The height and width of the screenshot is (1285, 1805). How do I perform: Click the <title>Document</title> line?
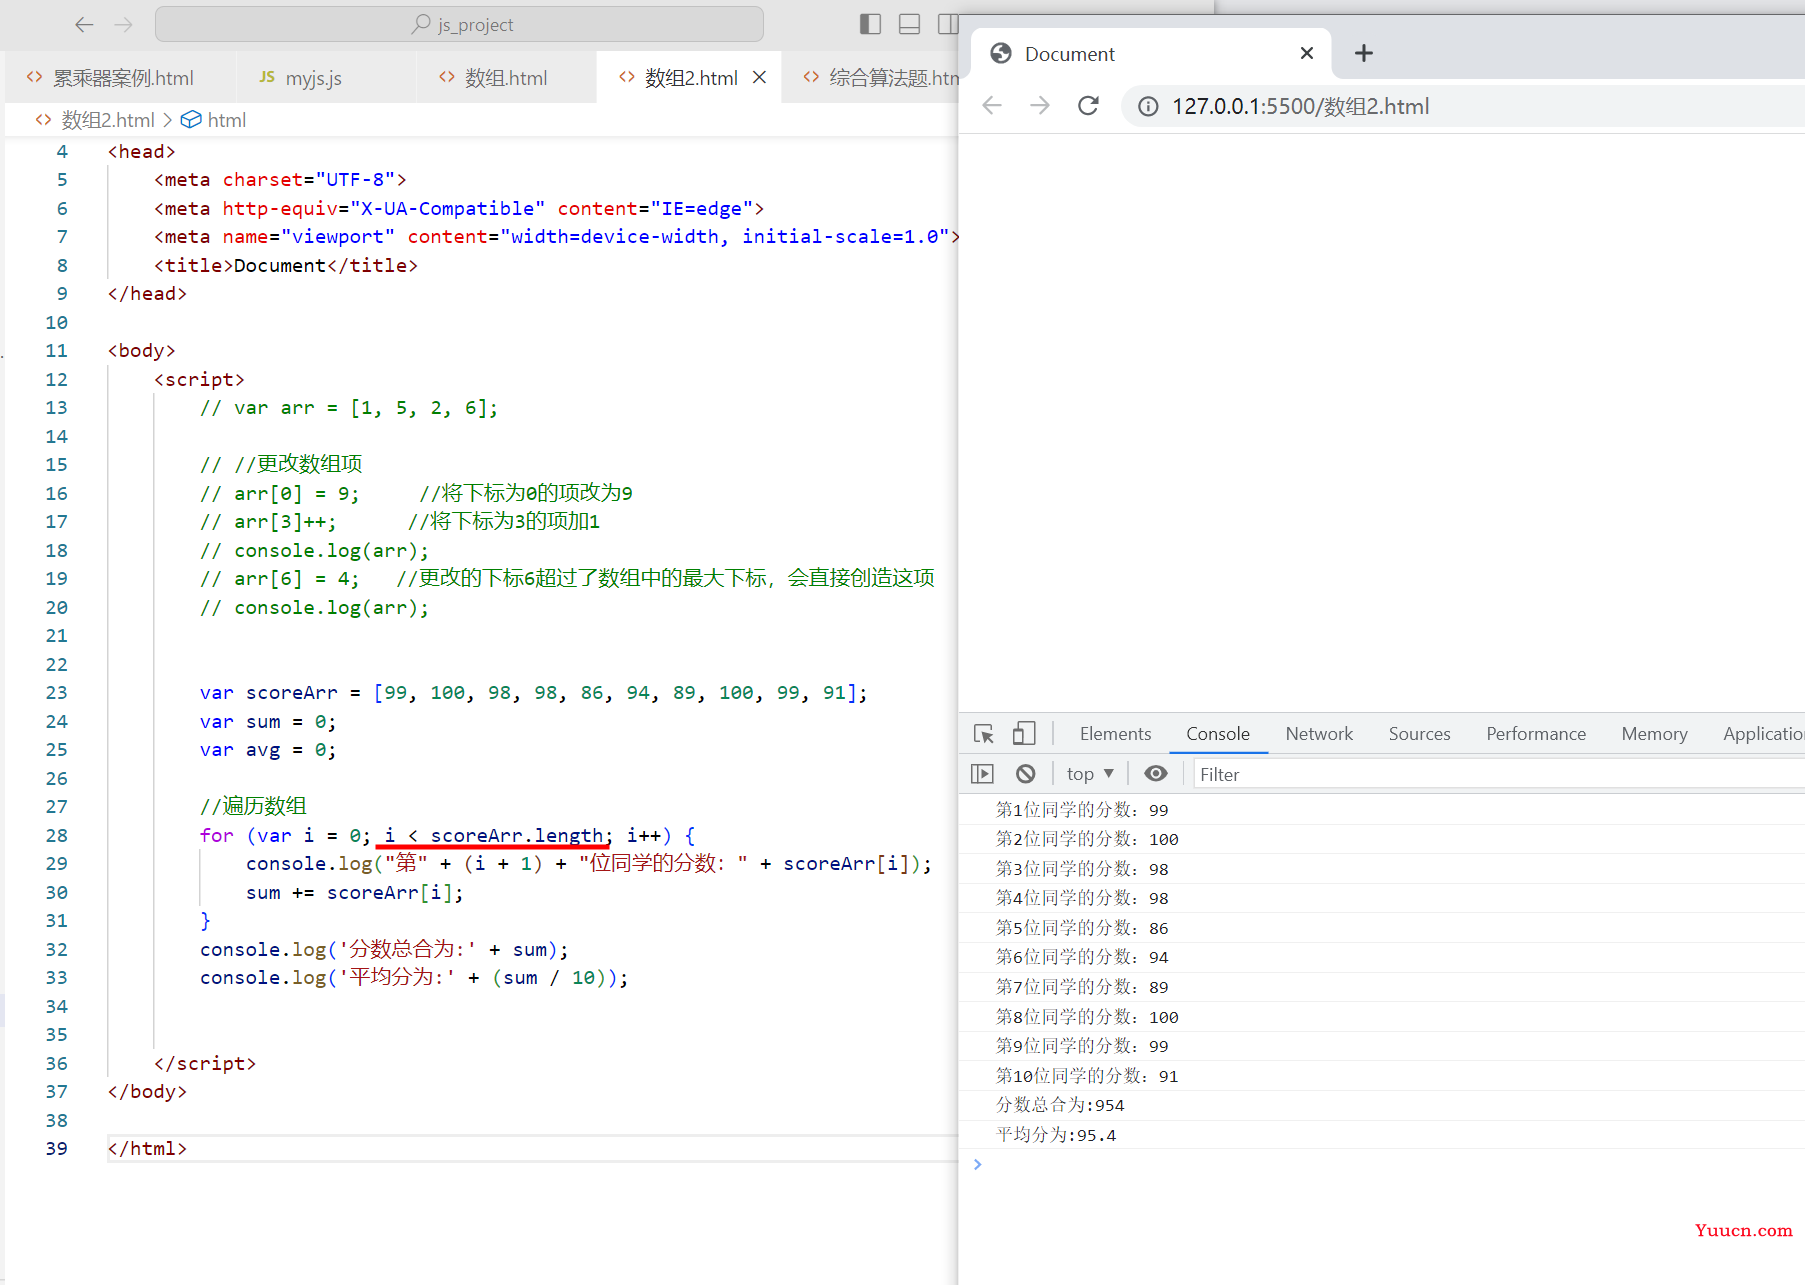(285, 265)
